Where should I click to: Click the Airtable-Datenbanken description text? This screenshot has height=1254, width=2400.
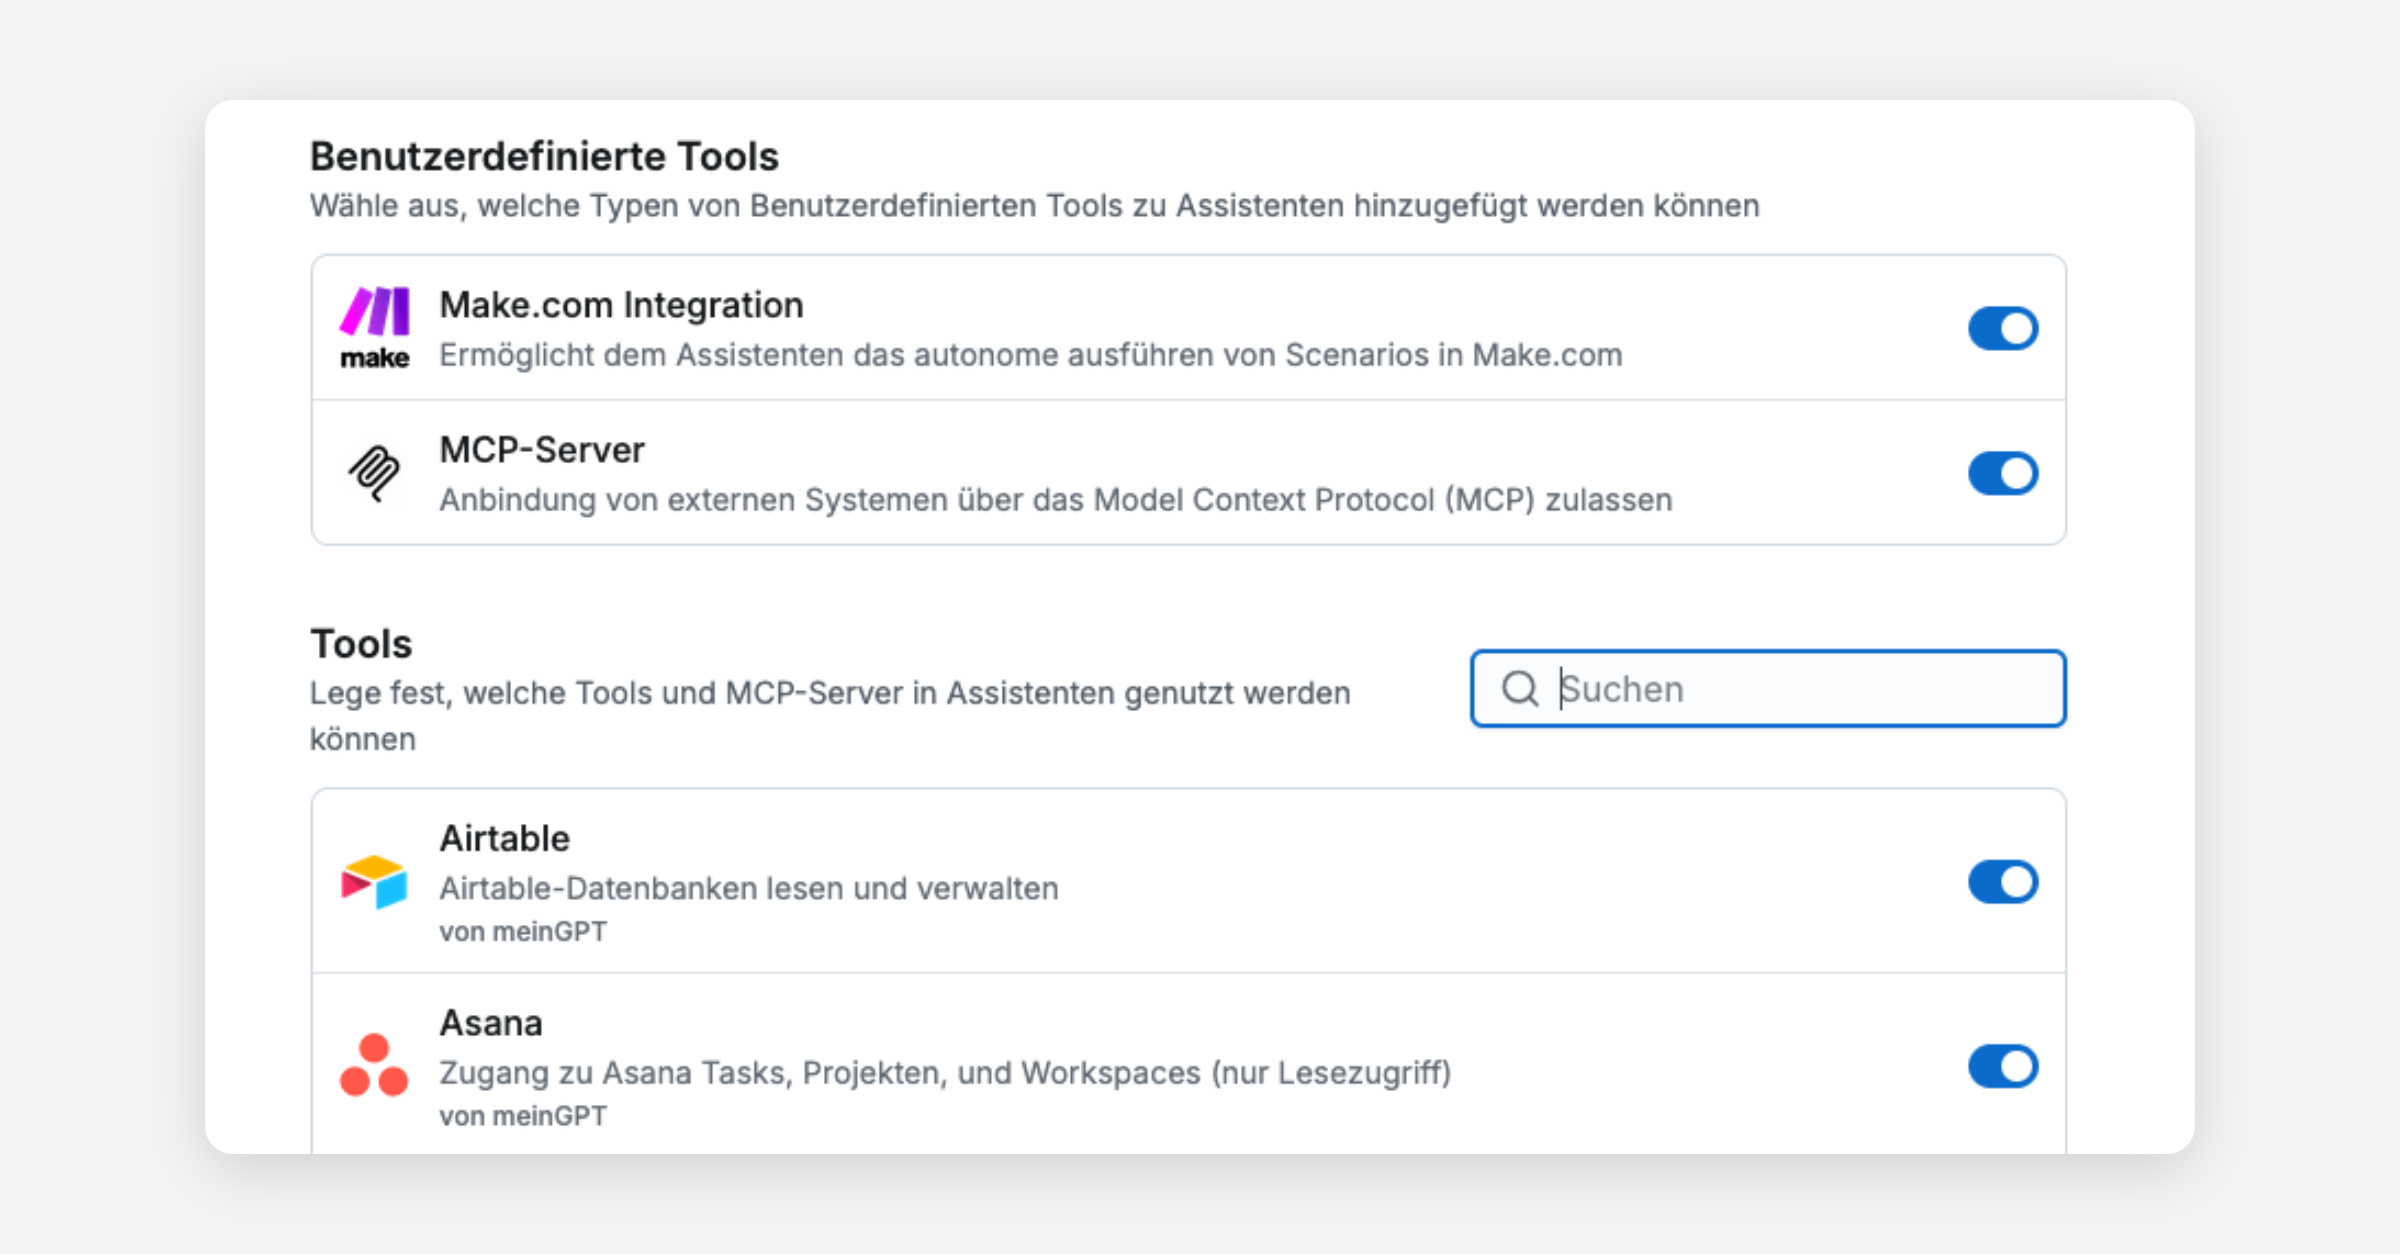coord(748,888)
